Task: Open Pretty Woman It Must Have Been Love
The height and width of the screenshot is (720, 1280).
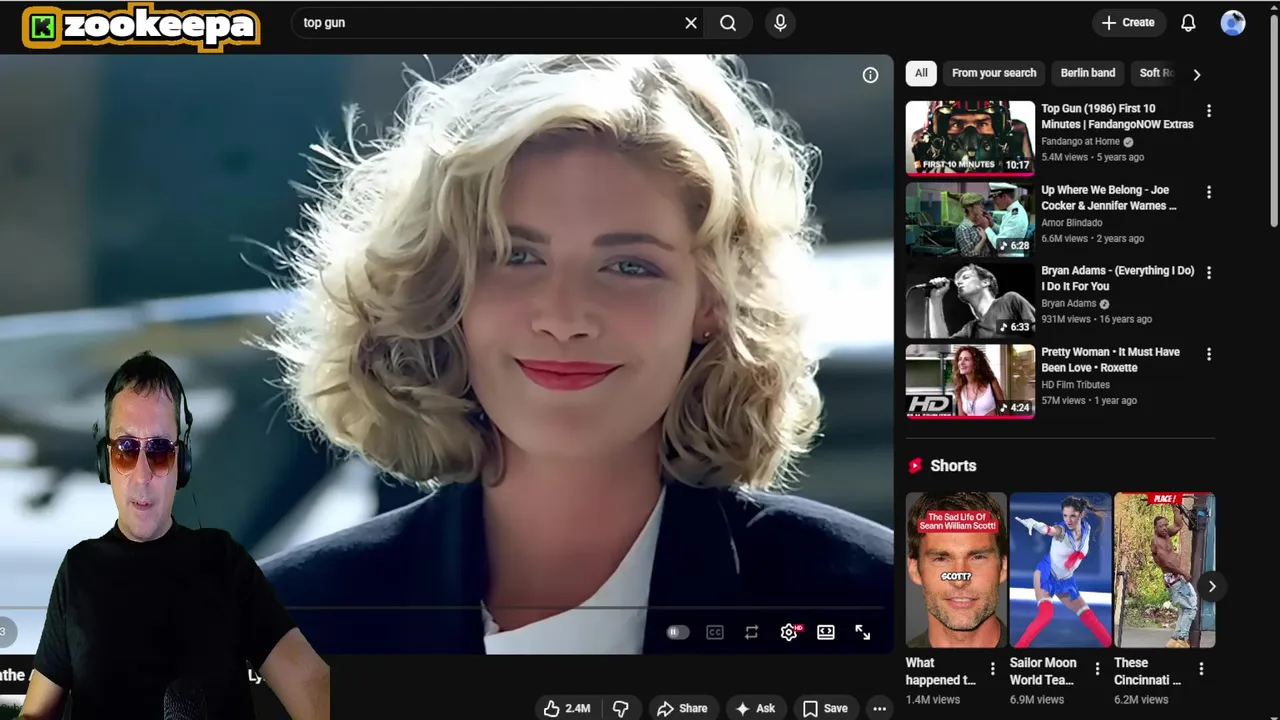Action: [x=1110, y=360]
